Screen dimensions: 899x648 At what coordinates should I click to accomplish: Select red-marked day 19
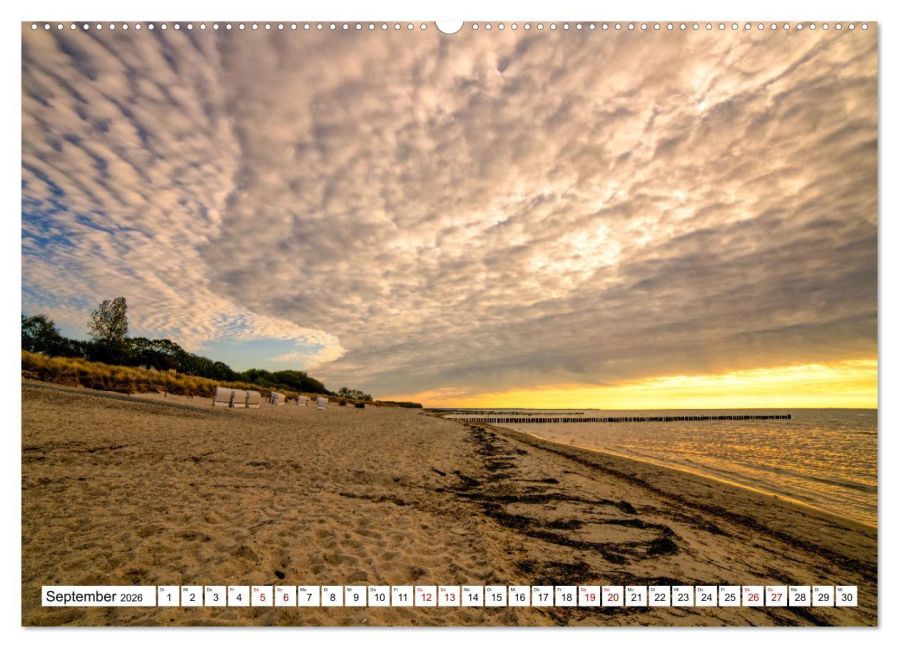pyautogui.click(x=589, y=597)
